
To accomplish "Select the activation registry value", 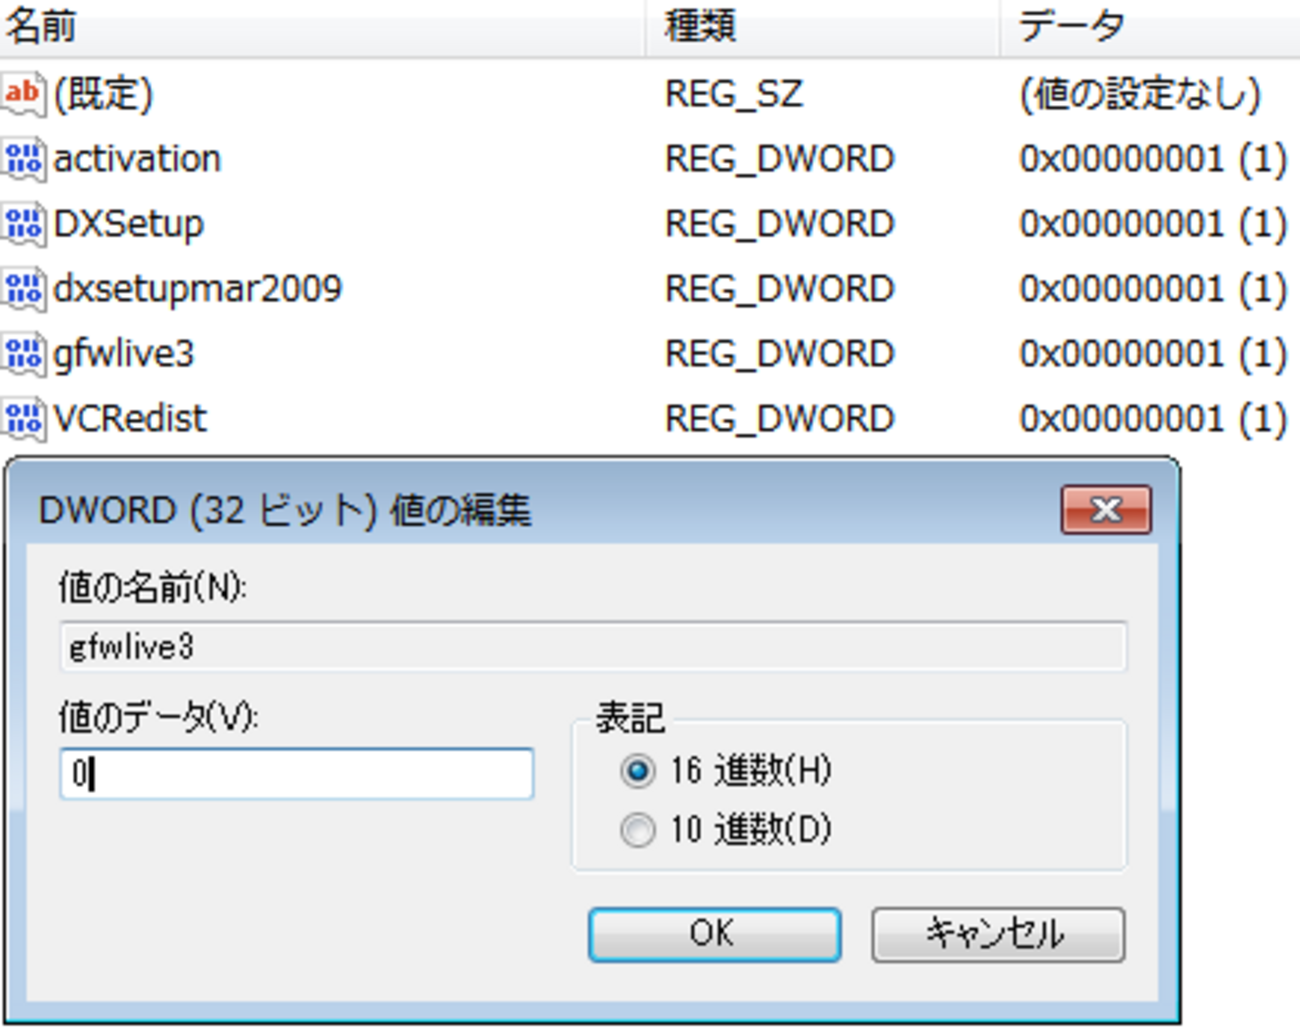I will (137, 159).
